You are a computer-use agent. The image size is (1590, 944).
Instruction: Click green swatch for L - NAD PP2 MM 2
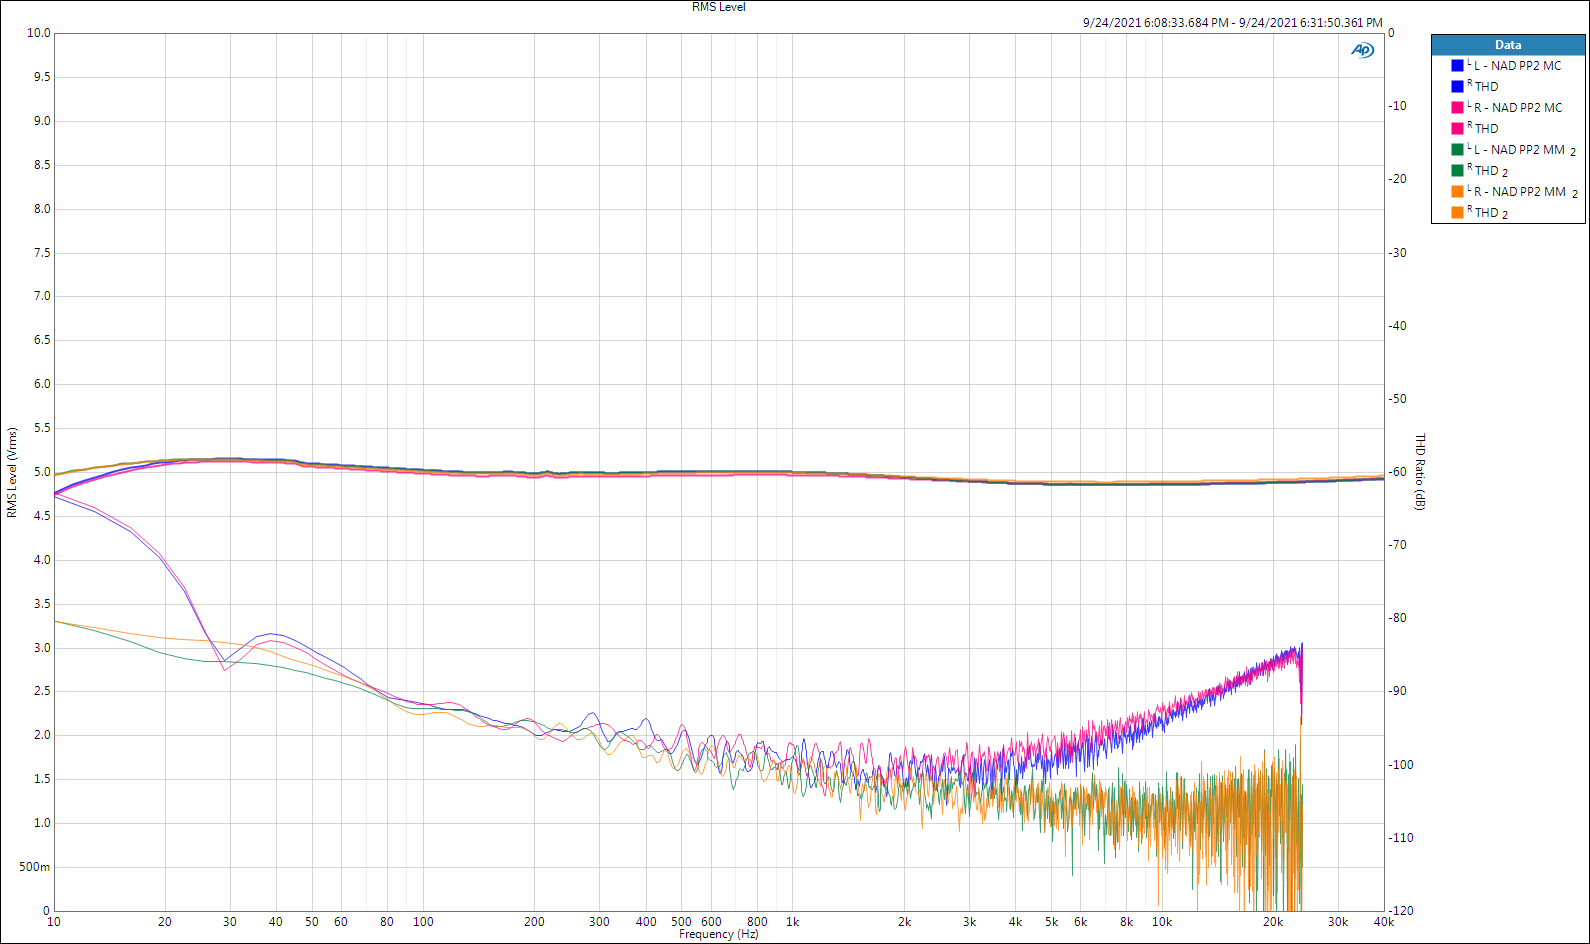[1457, 150]
